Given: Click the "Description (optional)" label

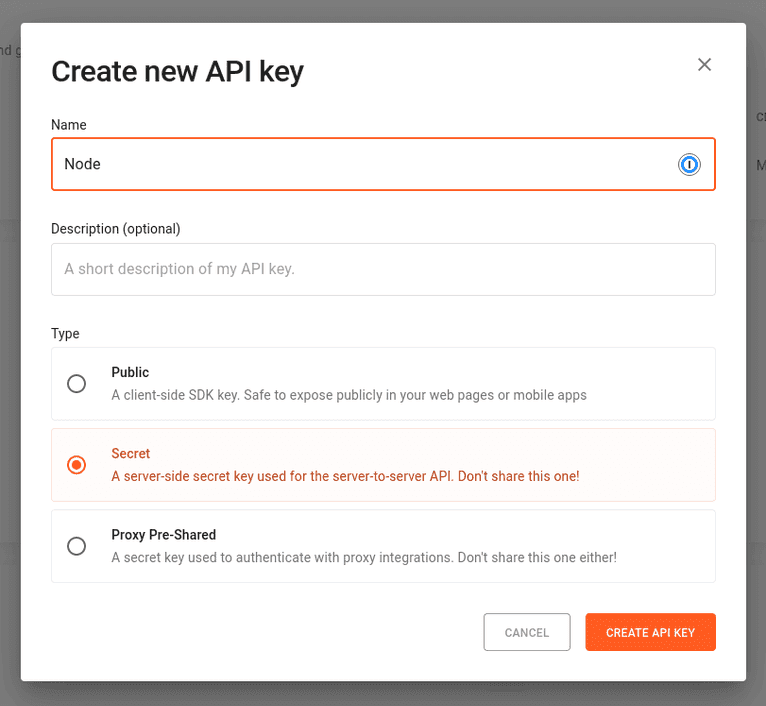Looking at the screenshot, I should tap(116, 228).
